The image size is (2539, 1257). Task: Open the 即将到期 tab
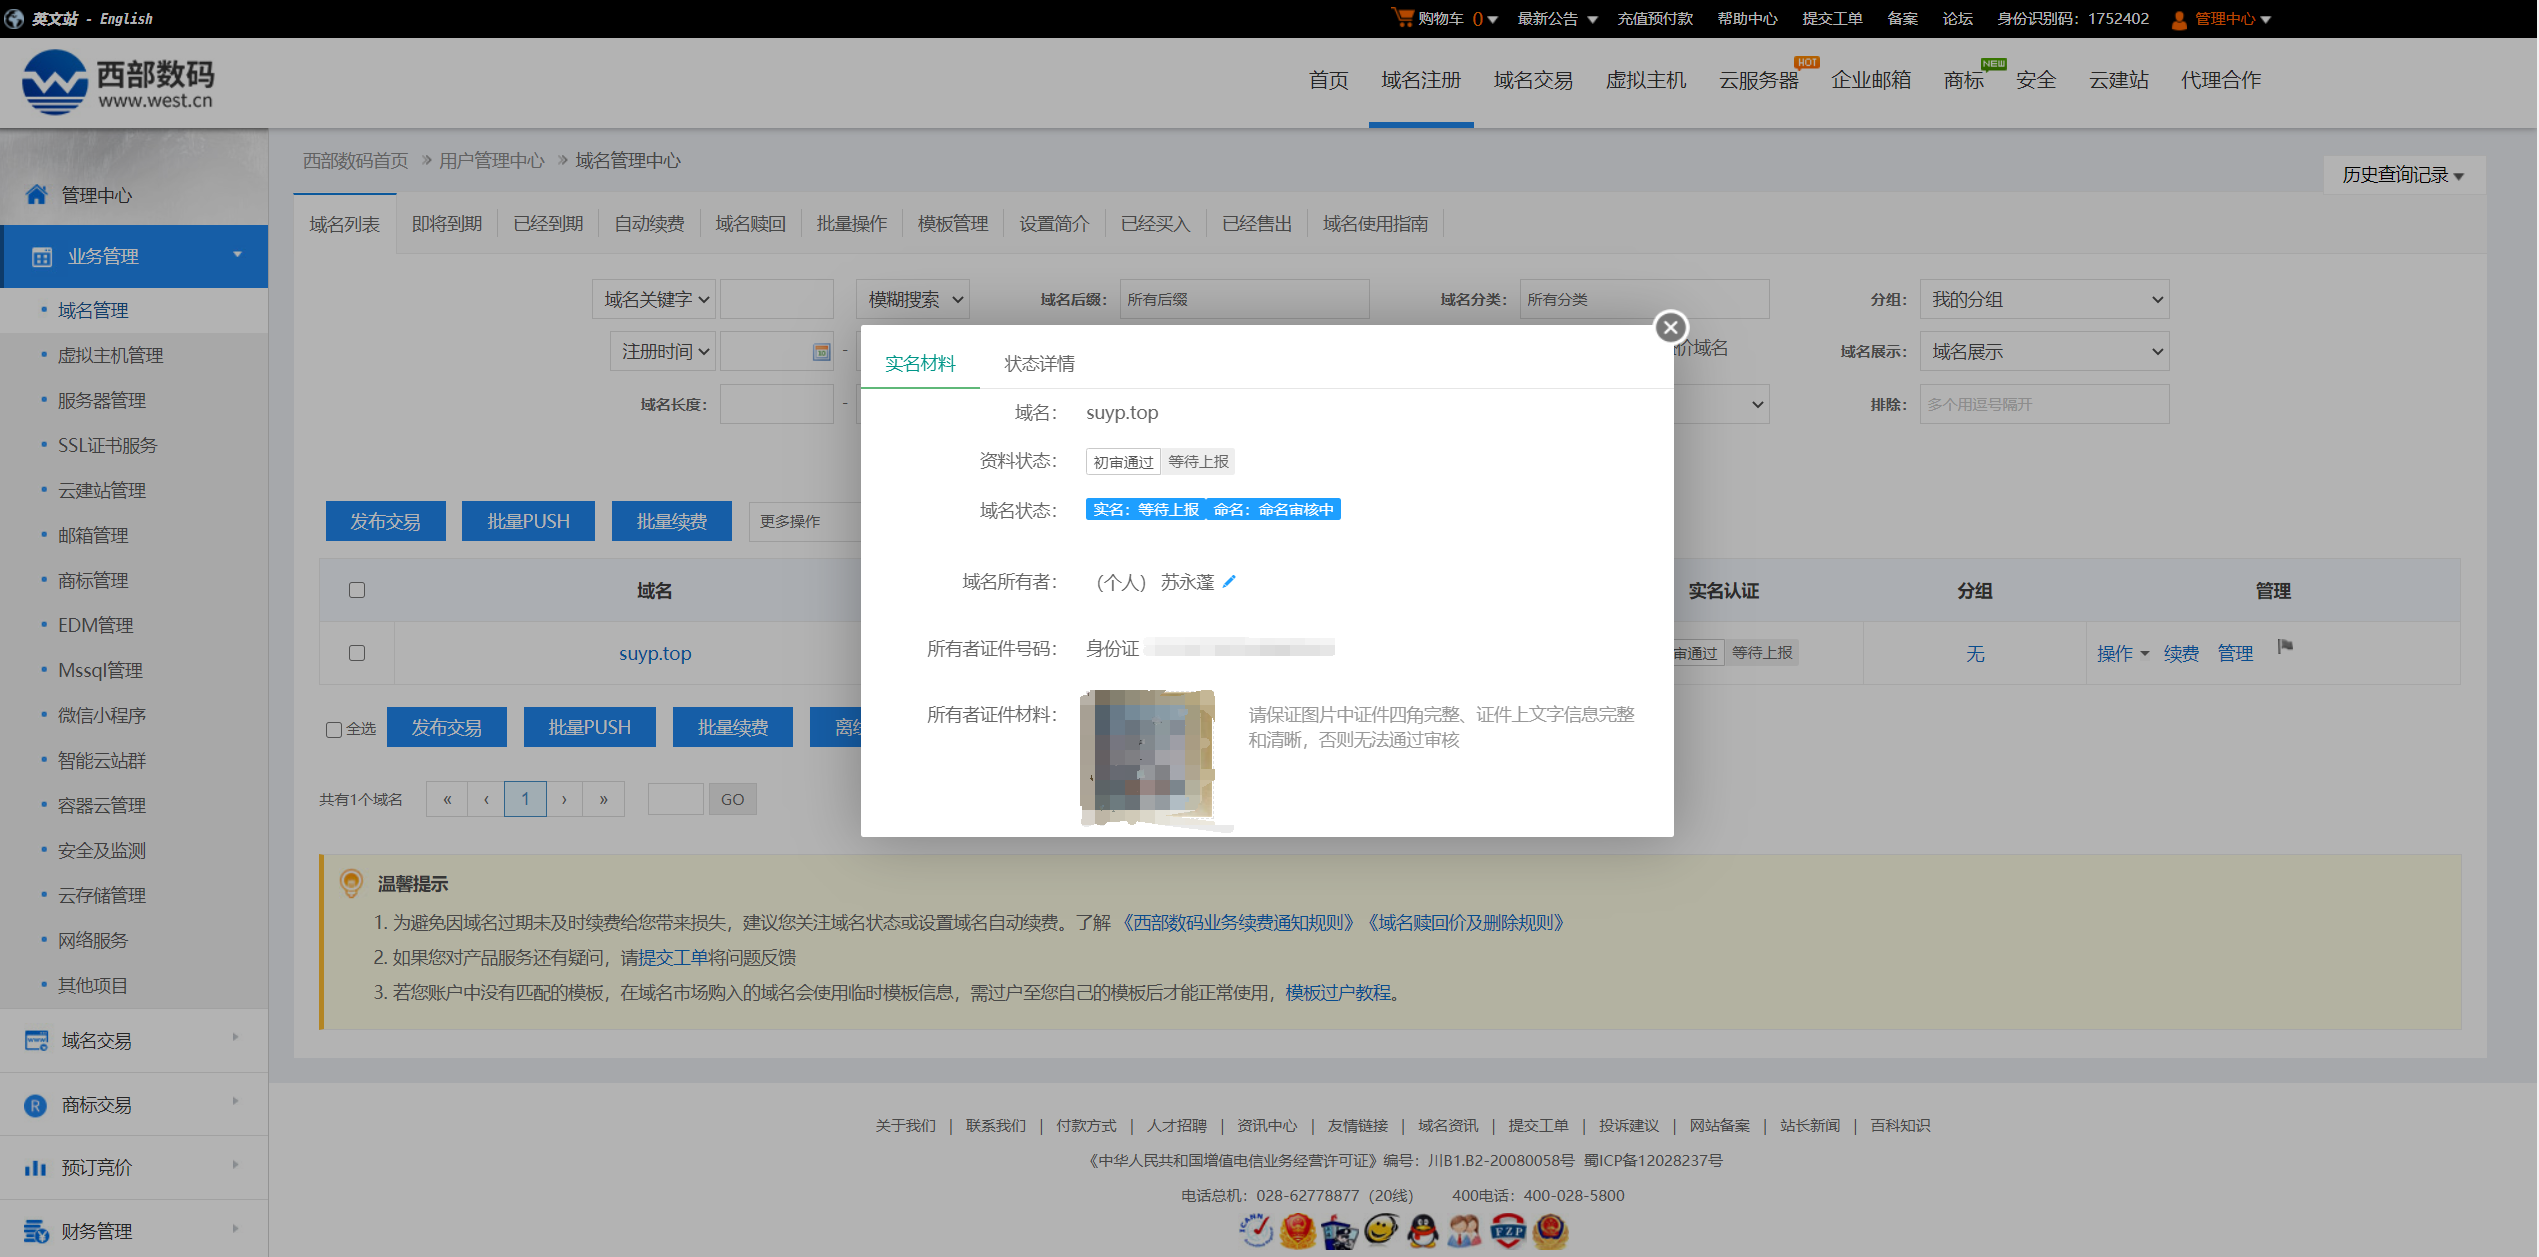(446, 224)
